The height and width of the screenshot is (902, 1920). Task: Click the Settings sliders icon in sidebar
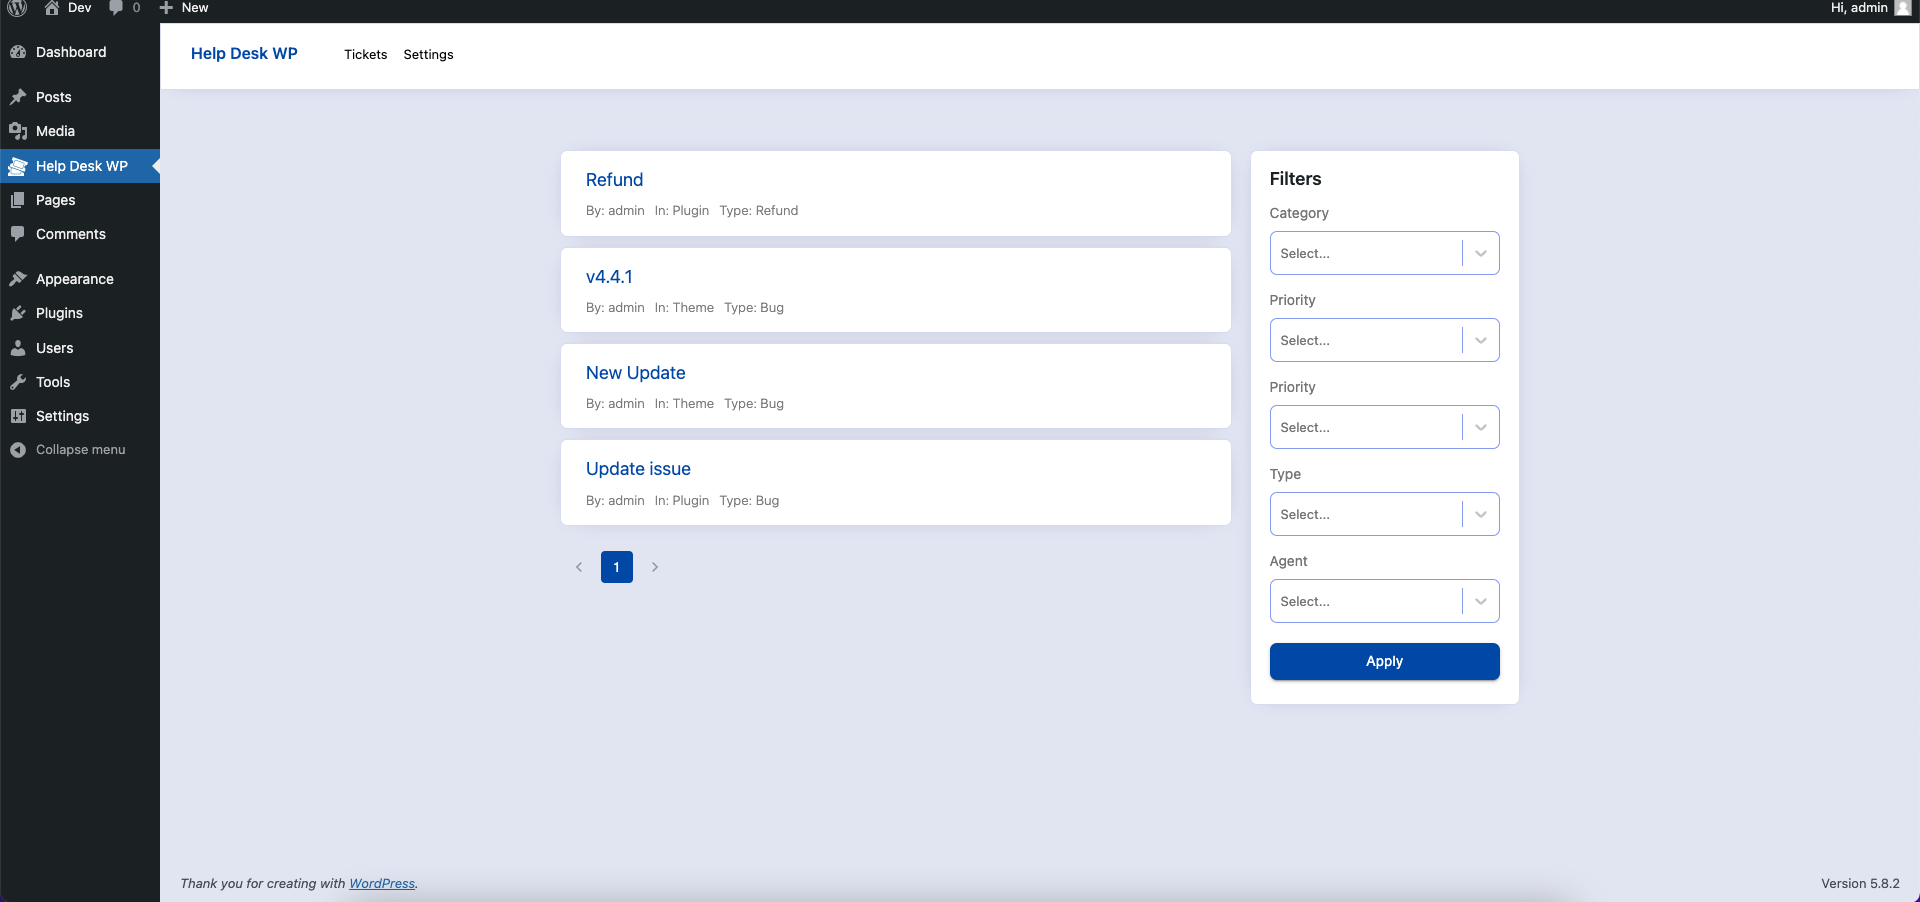point(18,416)
